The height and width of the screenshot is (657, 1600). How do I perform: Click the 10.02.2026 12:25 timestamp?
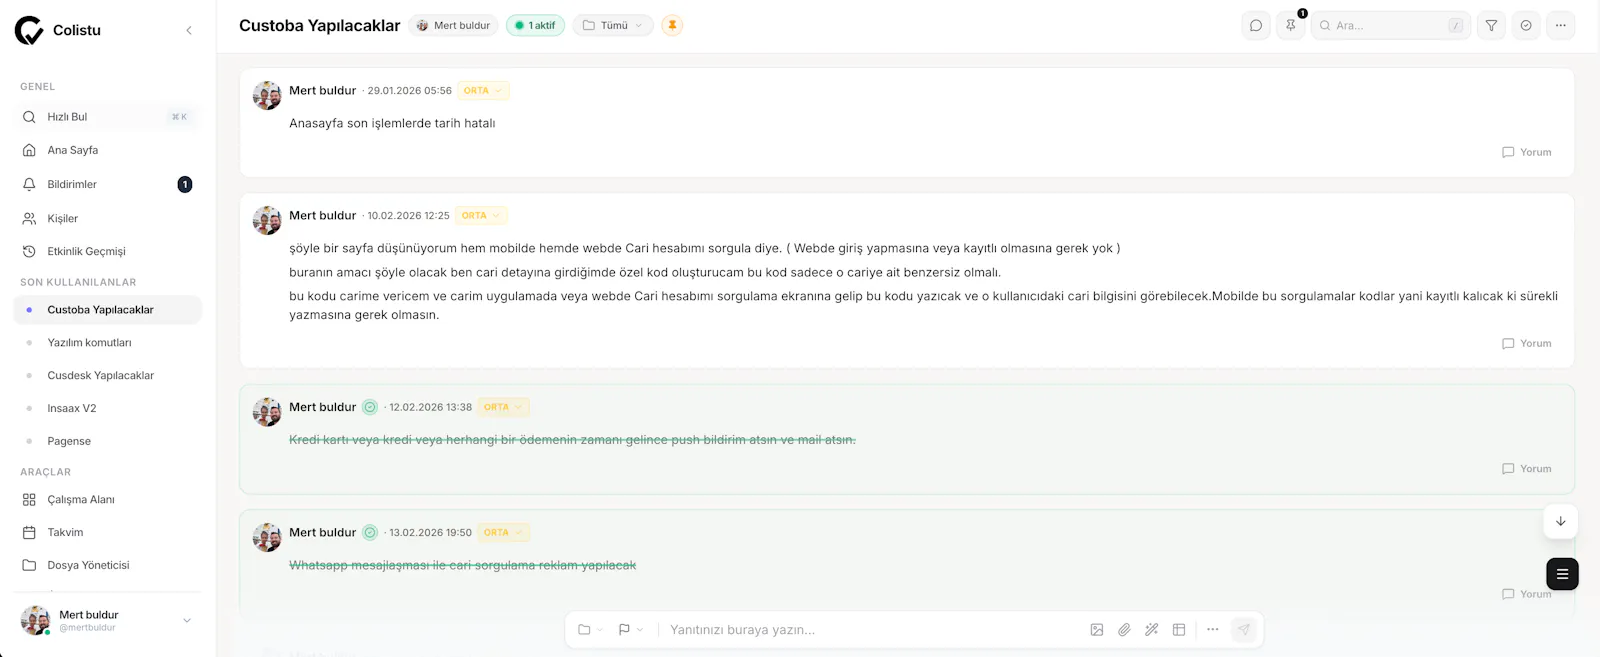click(408, 216)
